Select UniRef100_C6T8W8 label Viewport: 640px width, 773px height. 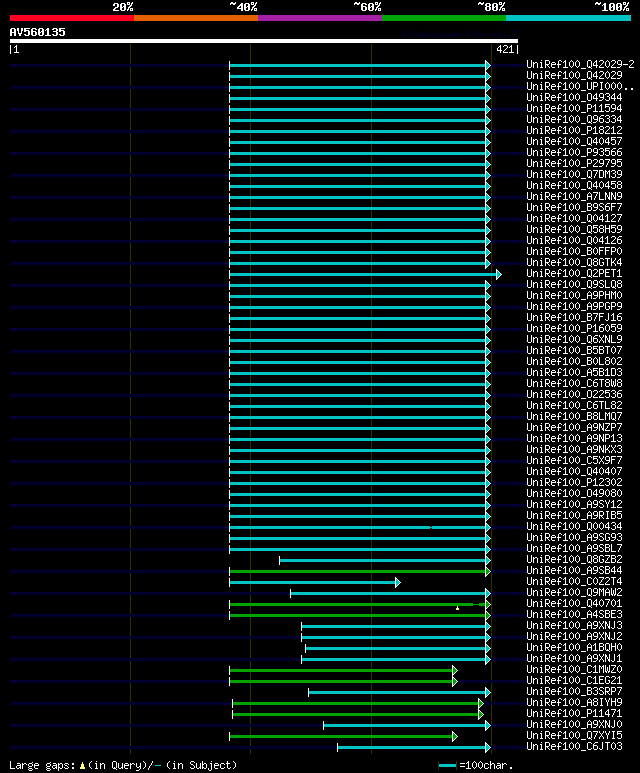[x=574, y=384]
